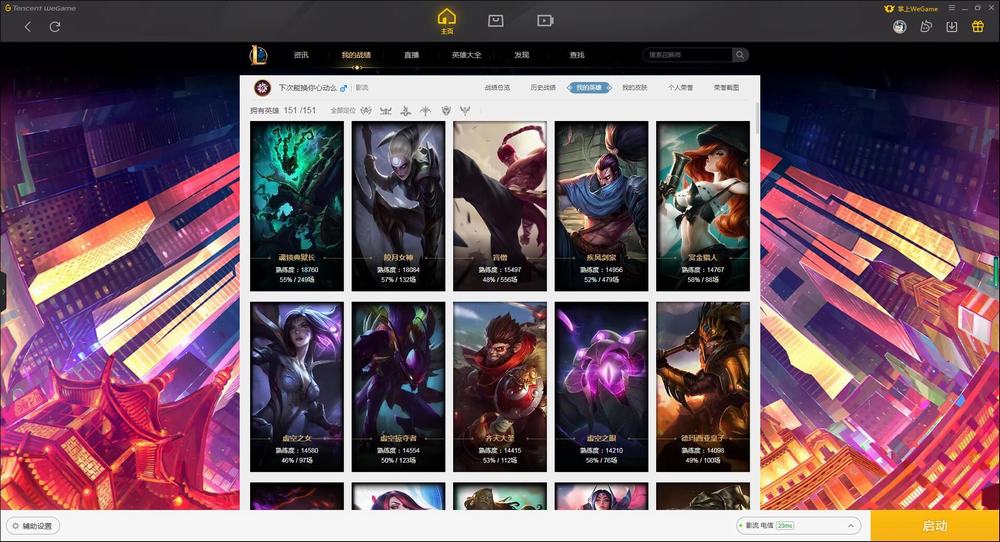Go to the WeGame home icon
1000x542 pixels.
447,20
